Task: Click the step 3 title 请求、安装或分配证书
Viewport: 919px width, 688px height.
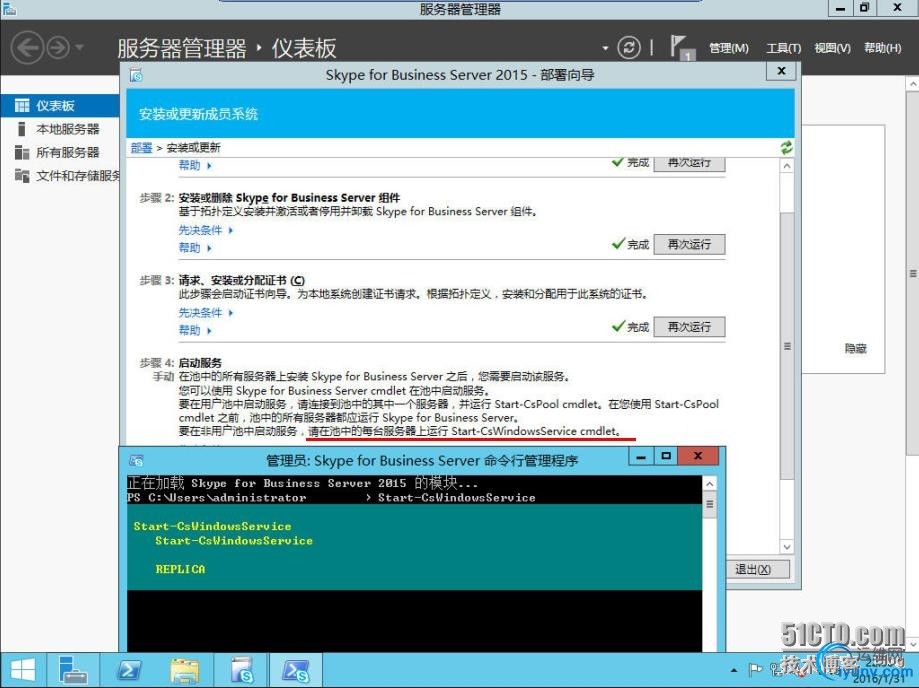Action: click(241, 281)
